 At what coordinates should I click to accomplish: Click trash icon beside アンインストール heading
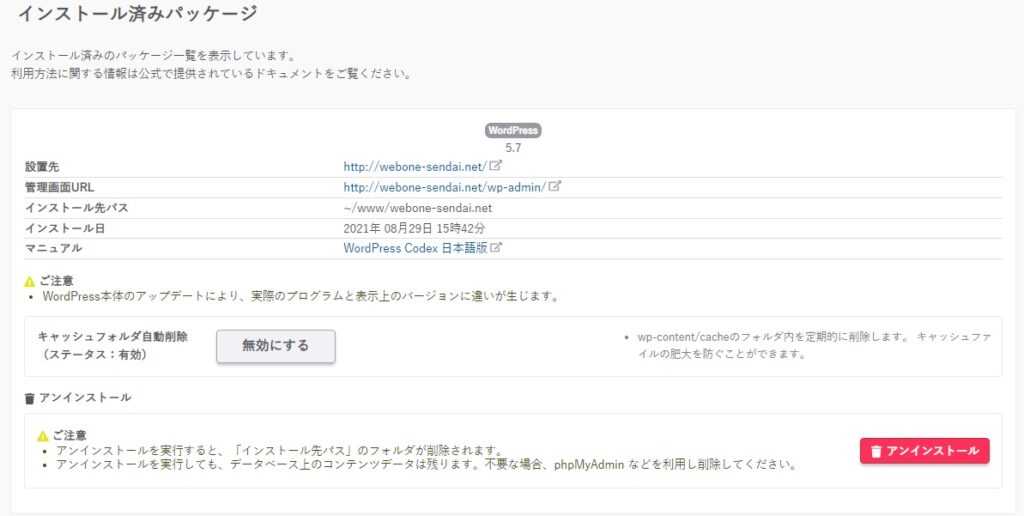click(29, 398)
